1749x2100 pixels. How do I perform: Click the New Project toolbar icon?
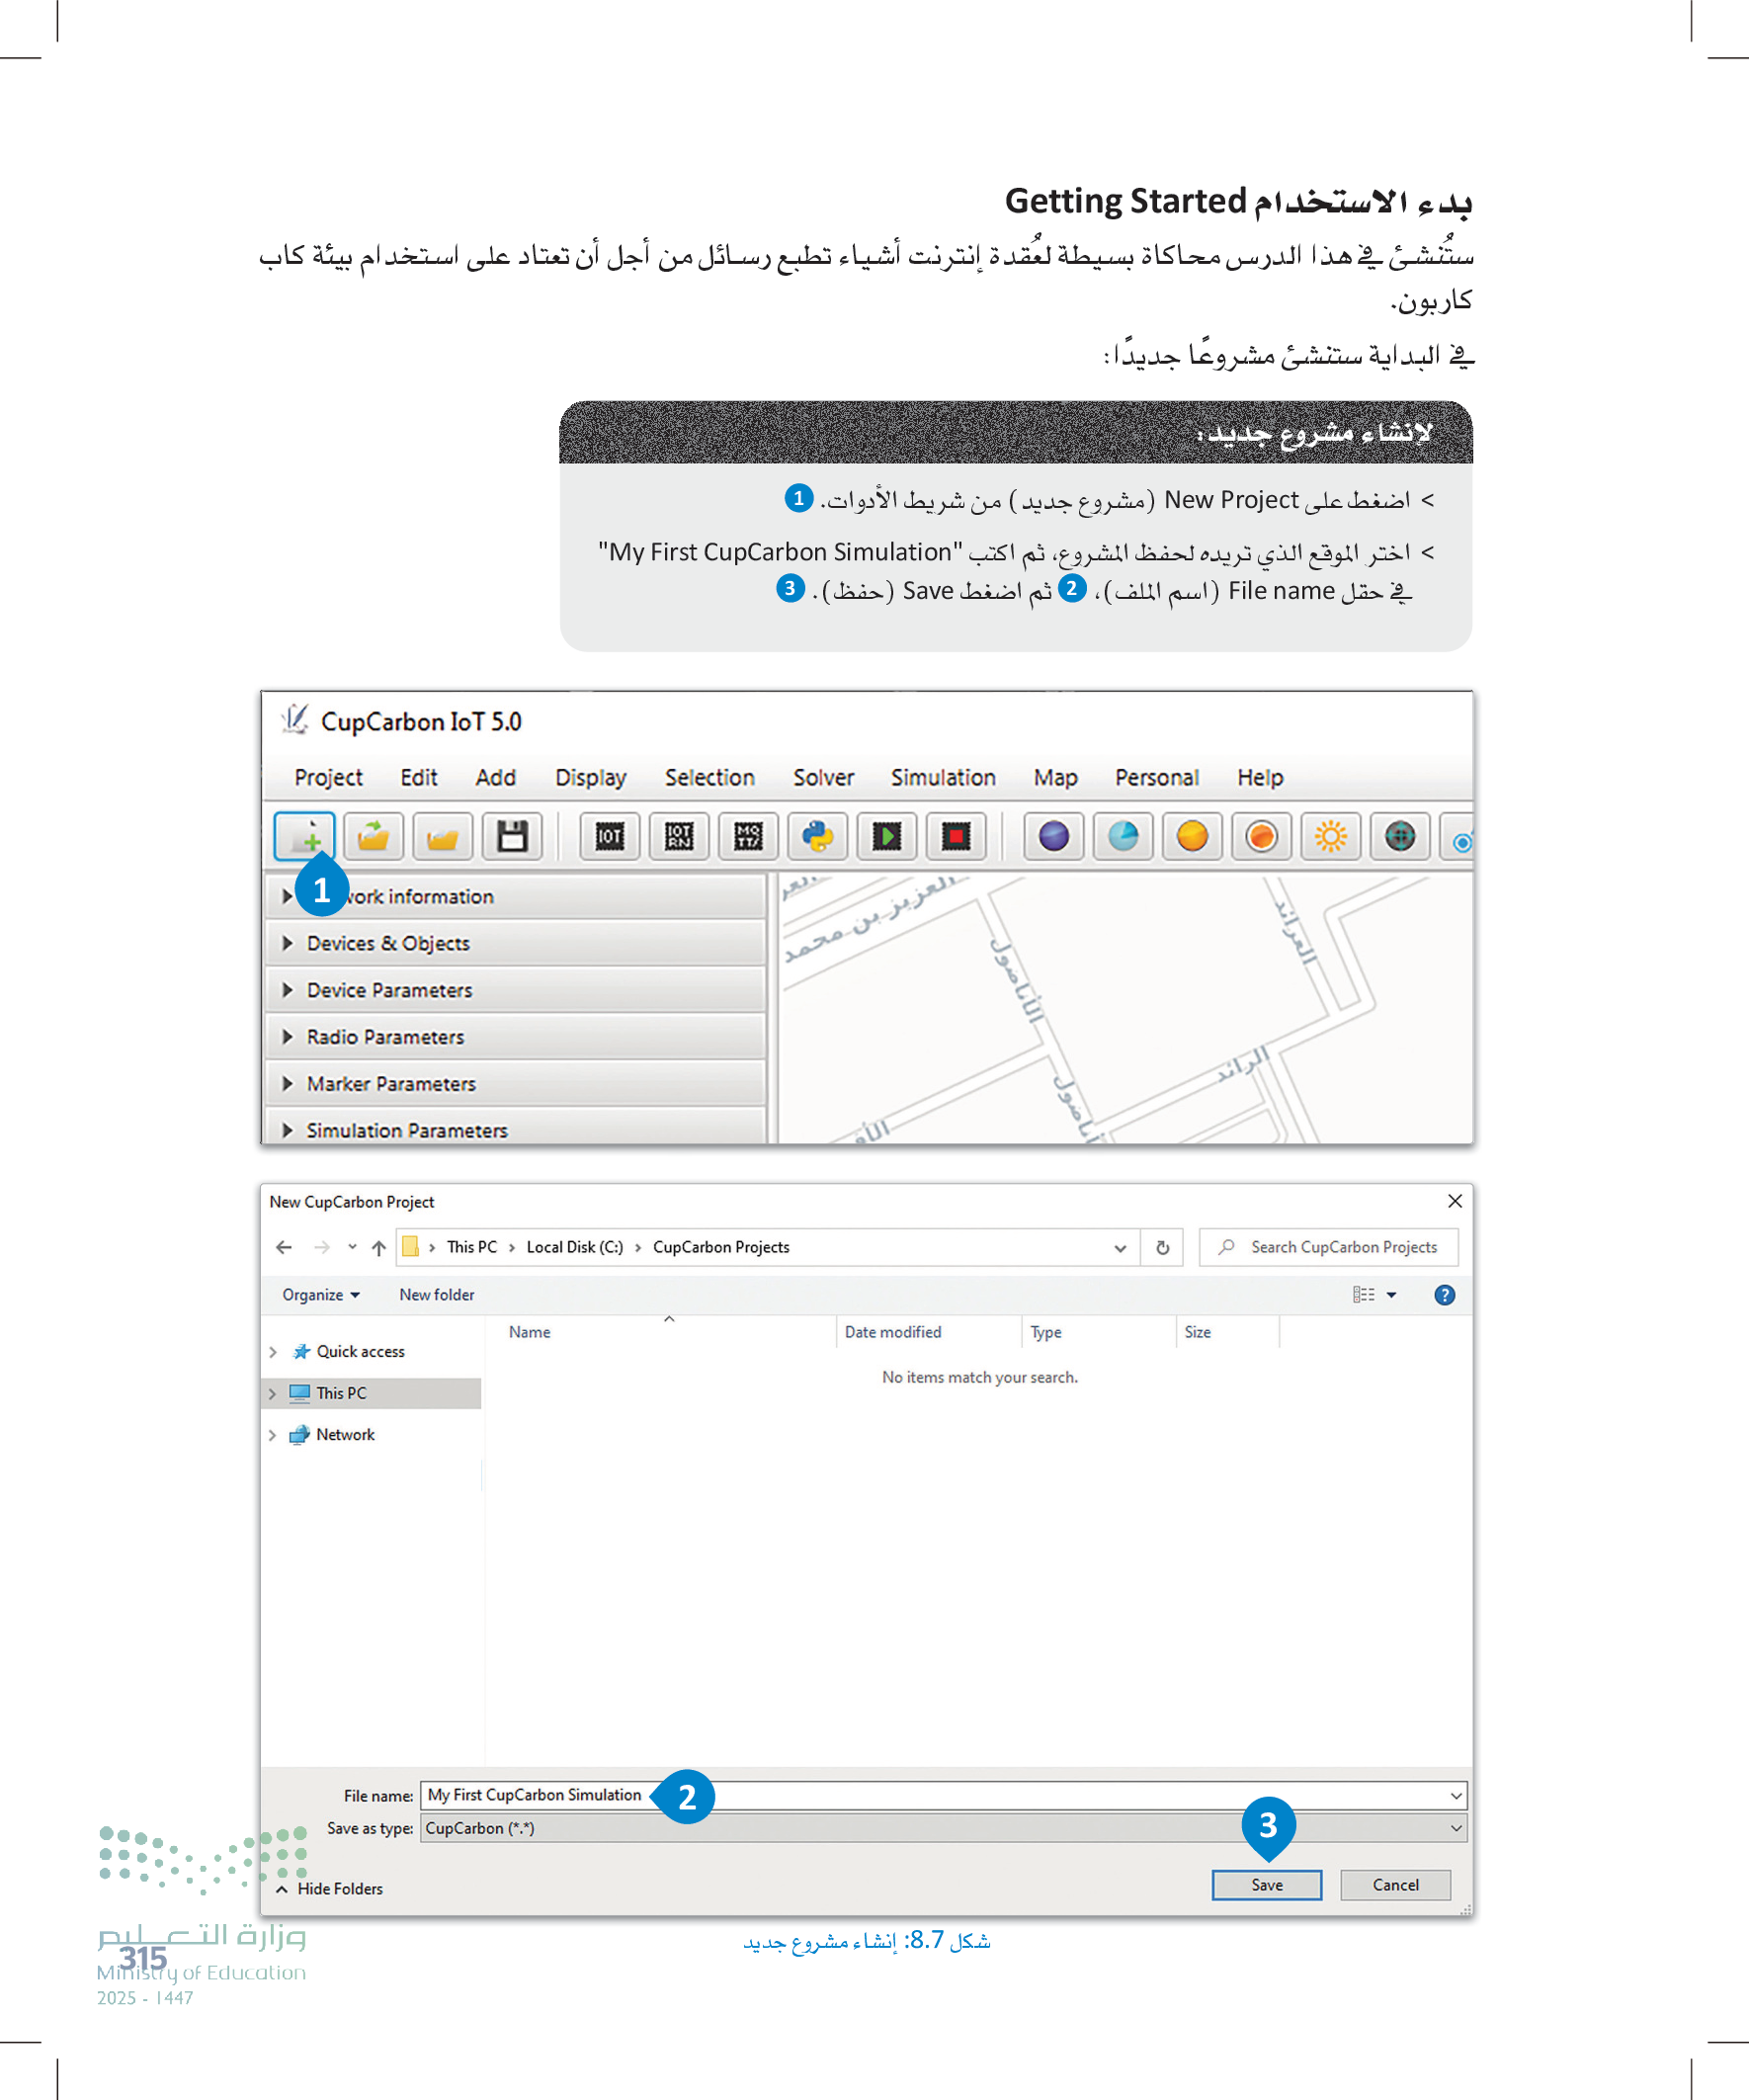pyautogui.click(x=304, y=835)
